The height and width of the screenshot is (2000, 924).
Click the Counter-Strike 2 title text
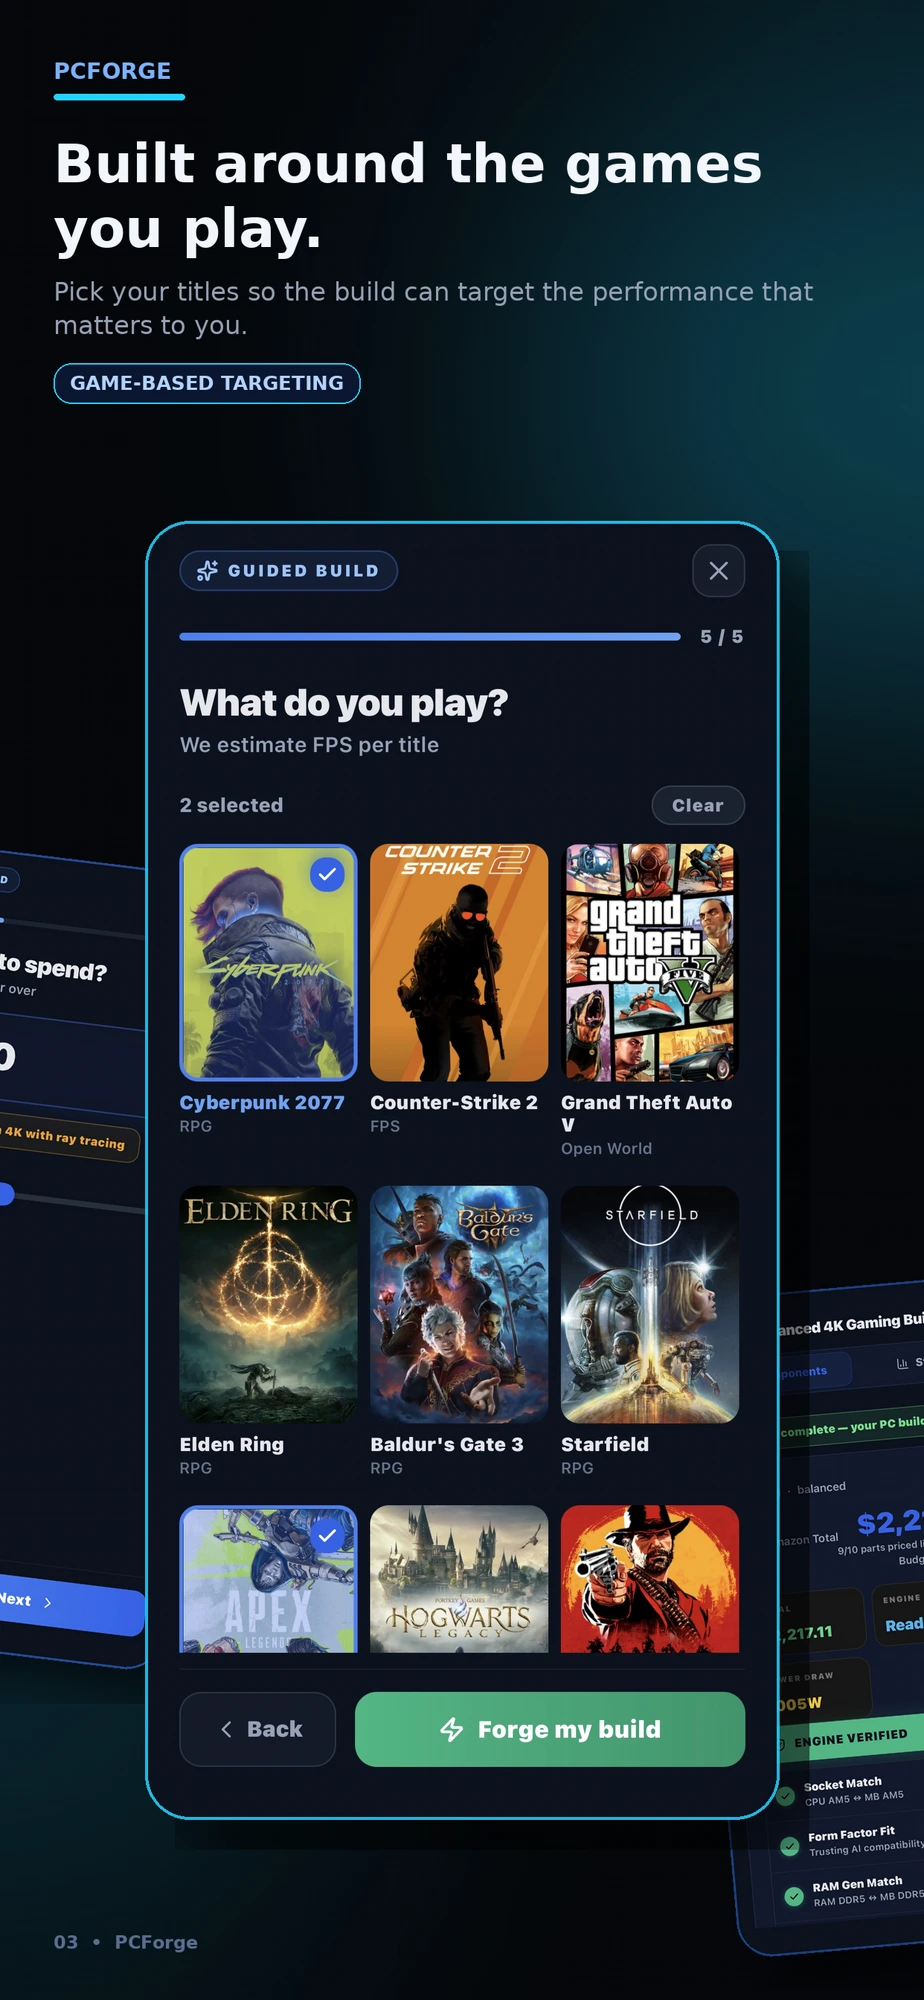click(x=454, y=1102)
